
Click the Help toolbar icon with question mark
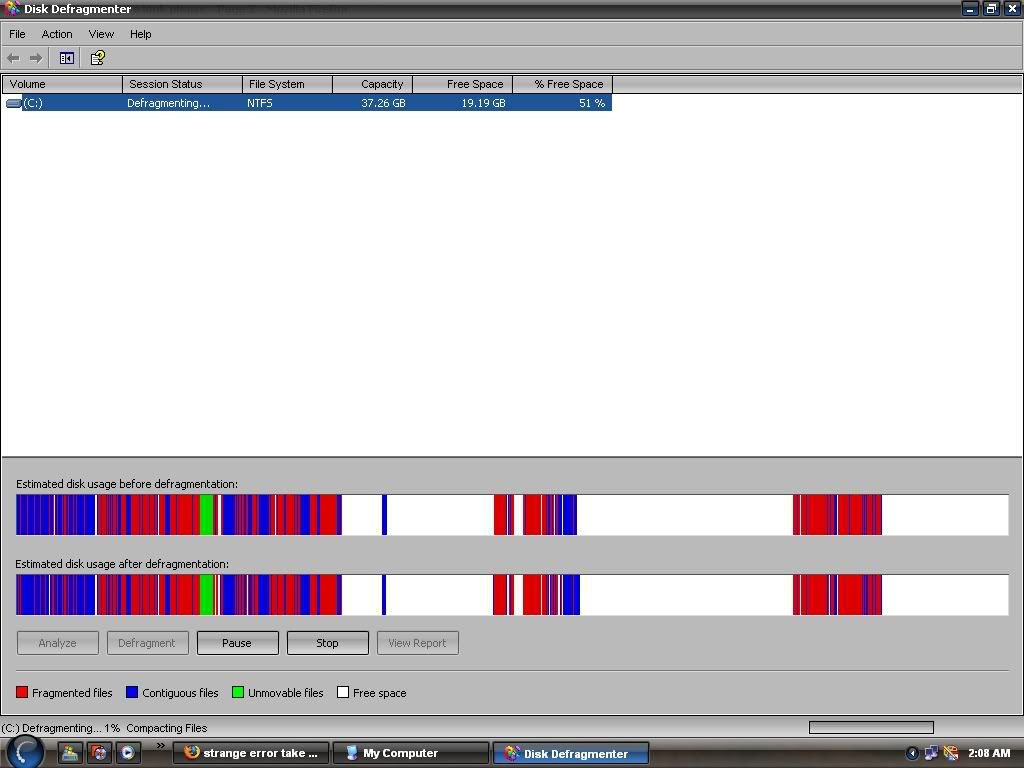tap(98, 58)
